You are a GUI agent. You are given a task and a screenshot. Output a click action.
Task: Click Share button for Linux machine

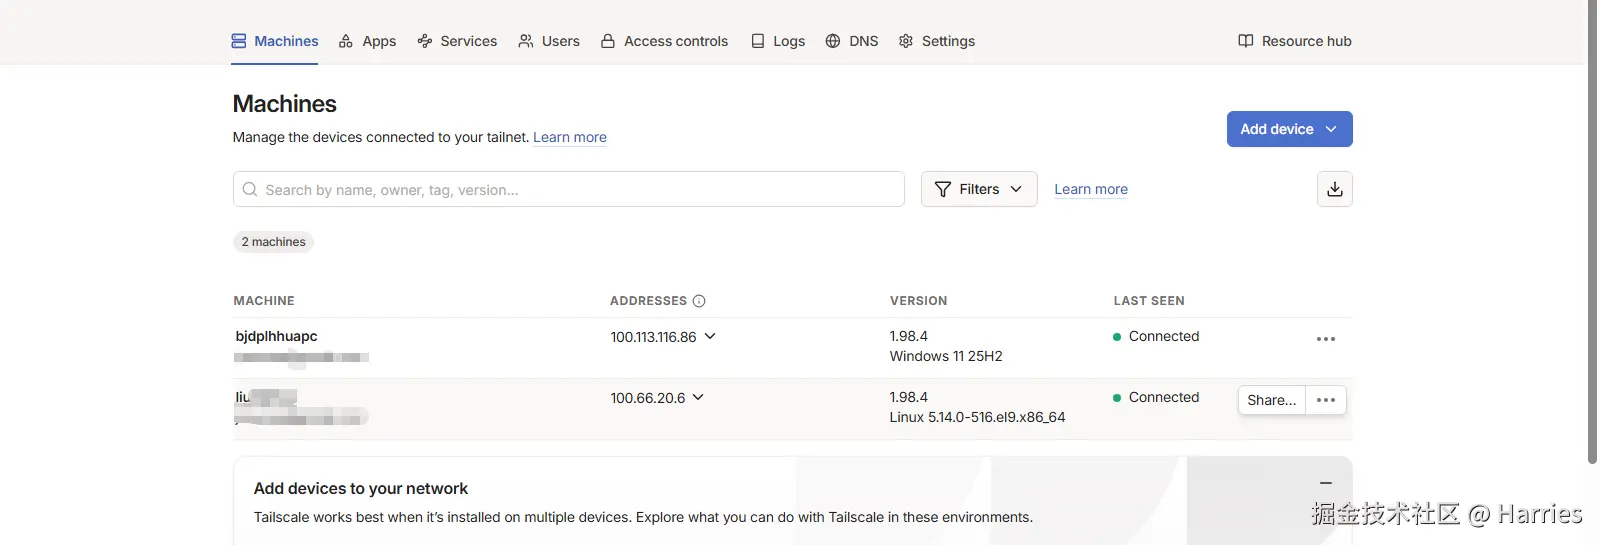[1272, 400]
